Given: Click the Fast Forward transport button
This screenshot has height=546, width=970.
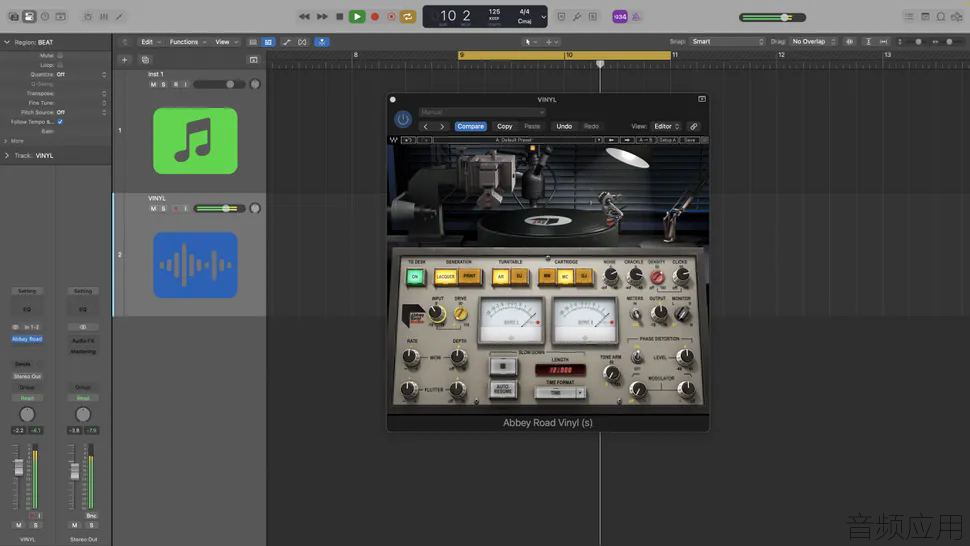Looking at the screenshot, I should [322, 17].
